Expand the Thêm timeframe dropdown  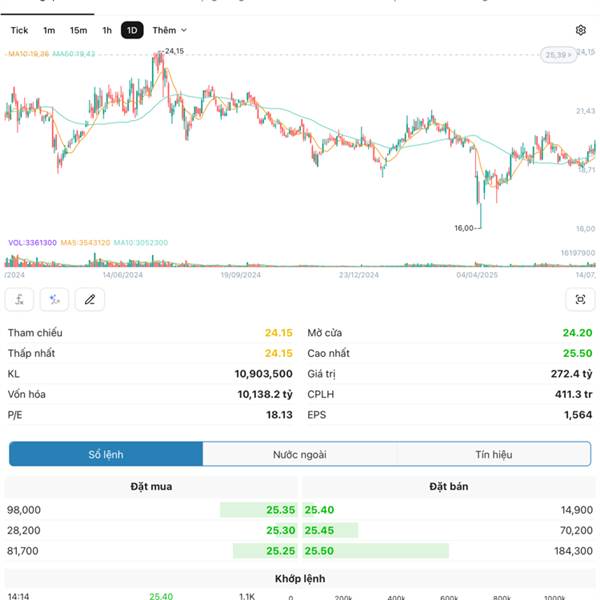click(169, 31)
